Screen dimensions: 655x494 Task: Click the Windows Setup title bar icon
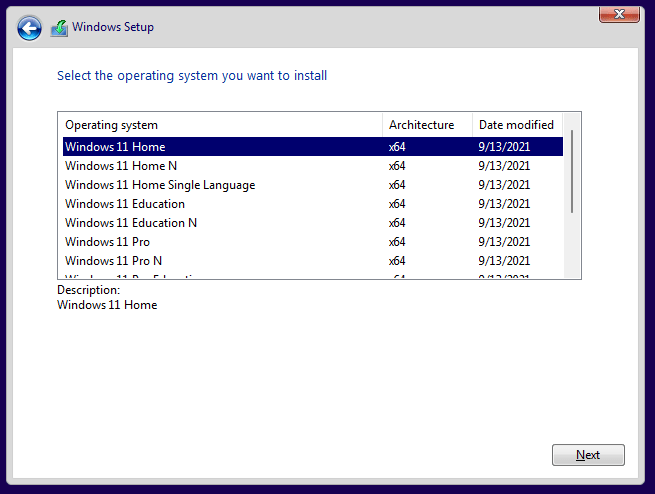(60, 28)
